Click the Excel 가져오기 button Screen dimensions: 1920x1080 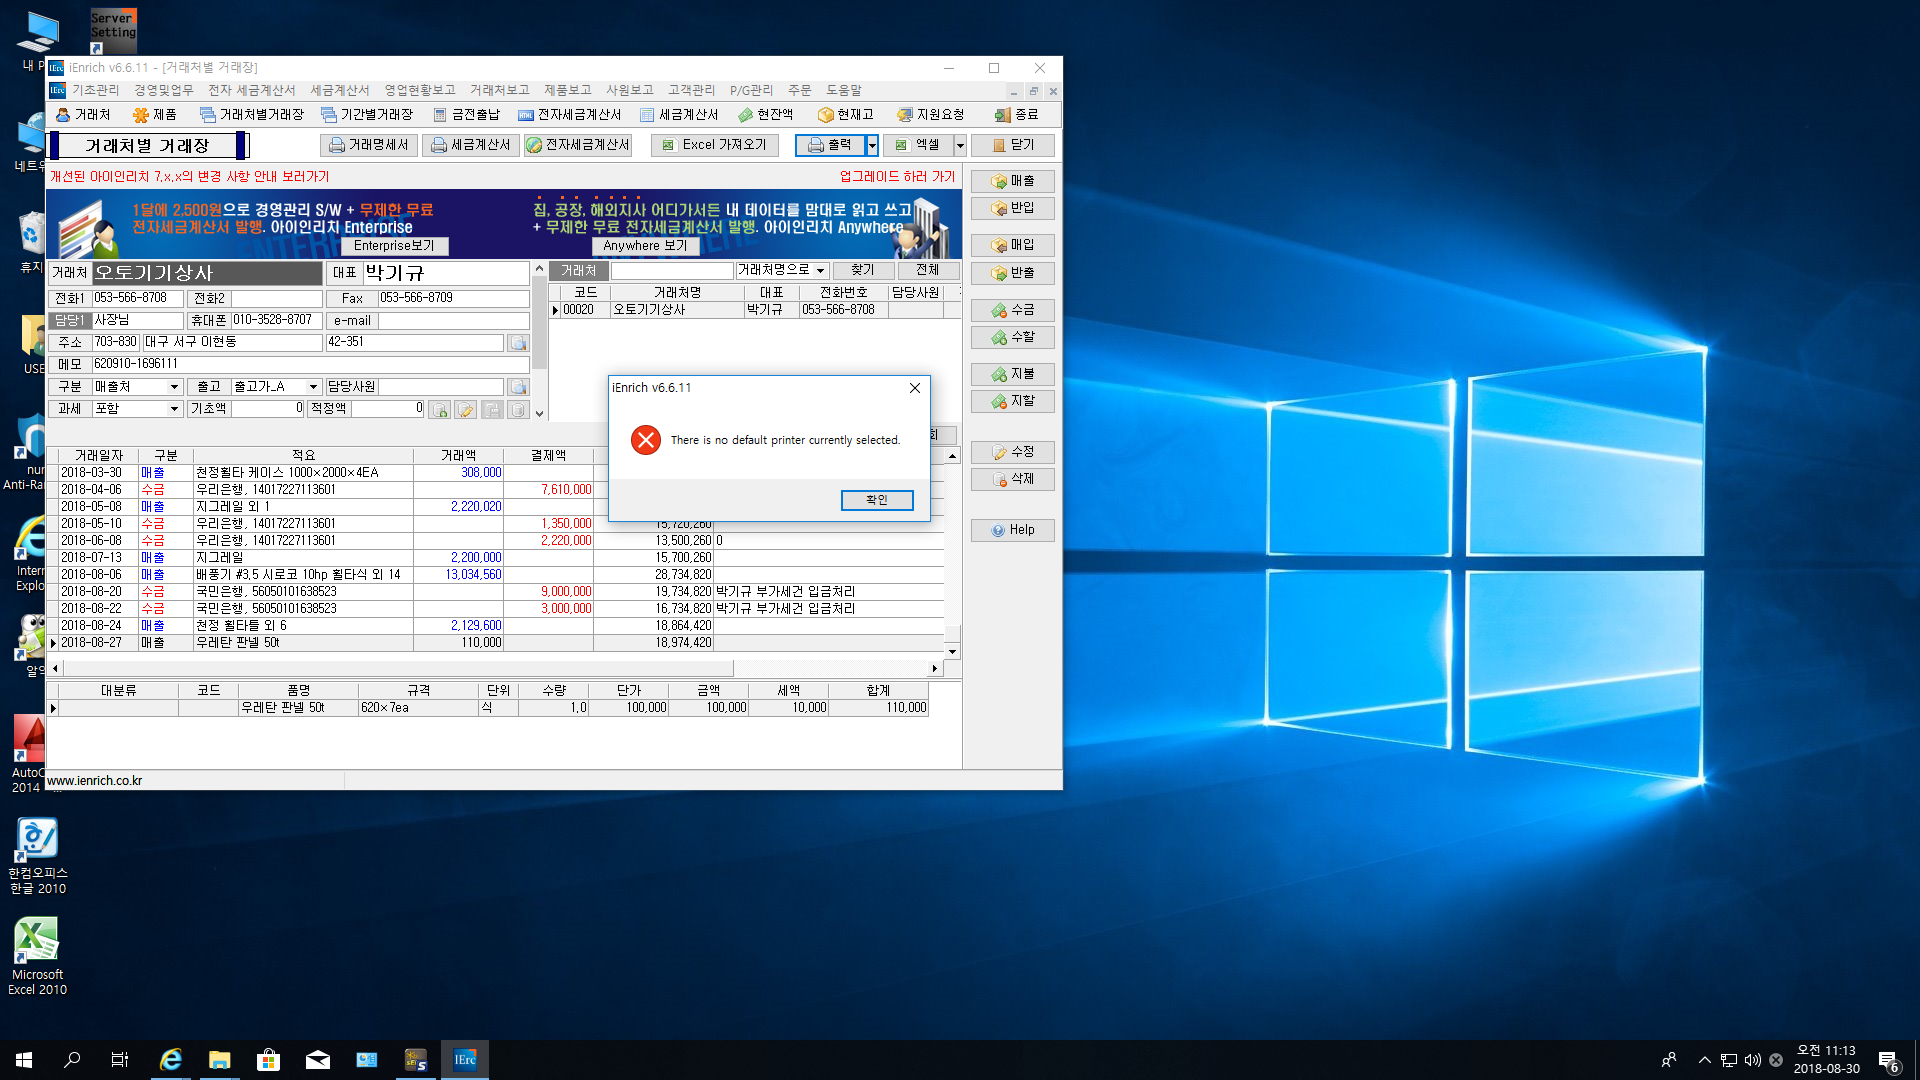(x=714, y=145)
